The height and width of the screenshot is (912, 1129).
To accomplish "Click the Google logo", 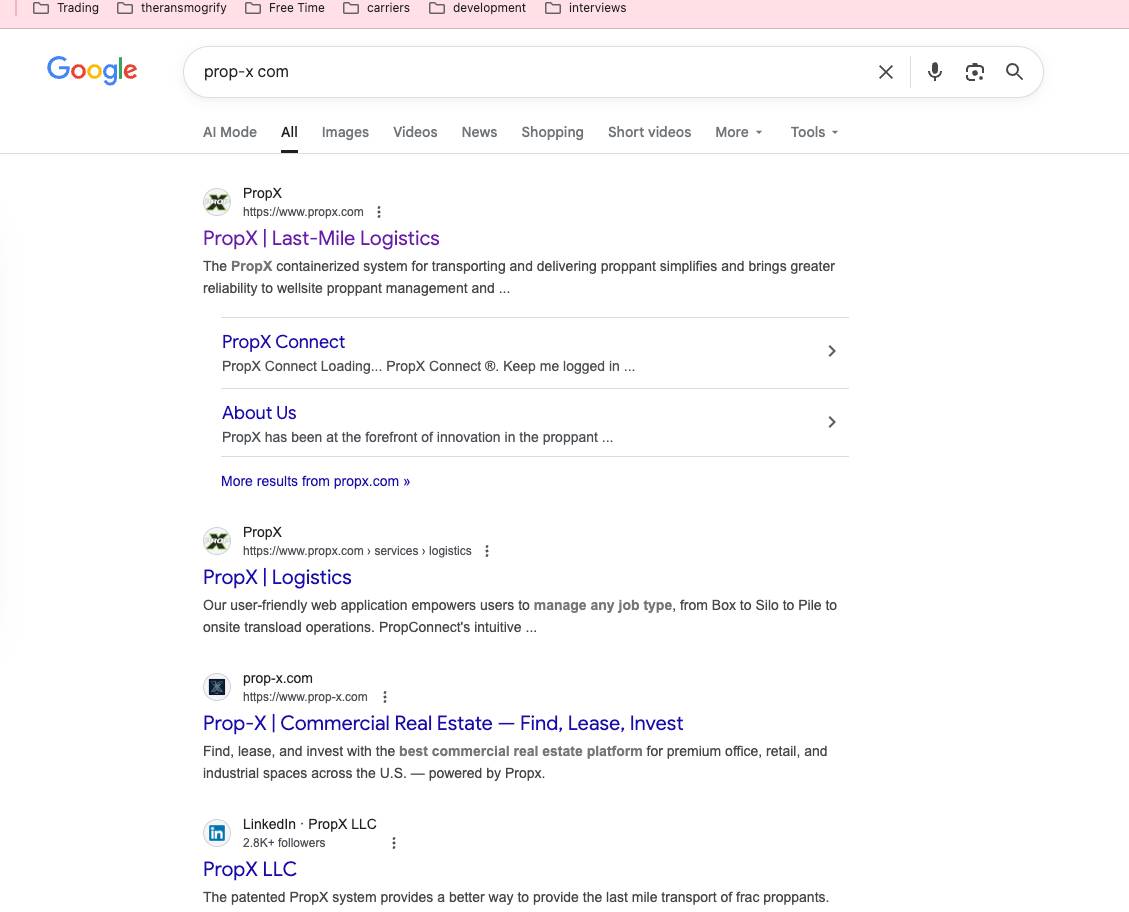I will pyautogui.click(x=92, y=70).
